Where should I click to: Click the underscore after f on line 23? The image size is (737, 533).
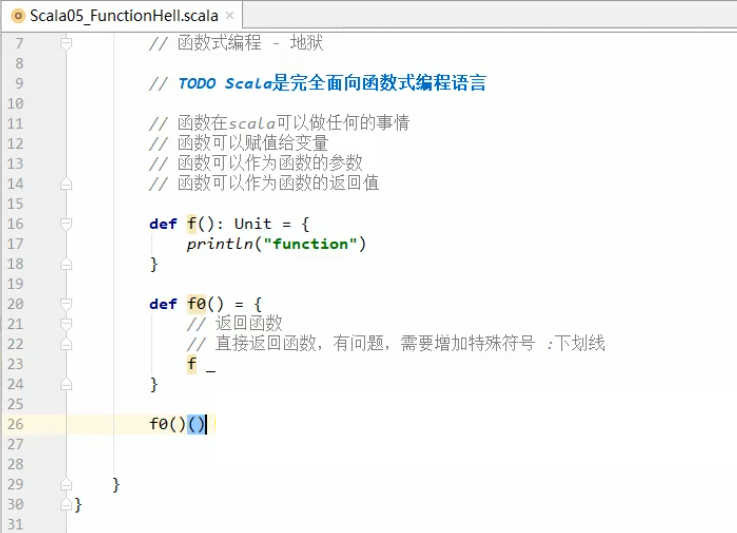[x=211, y=370]
